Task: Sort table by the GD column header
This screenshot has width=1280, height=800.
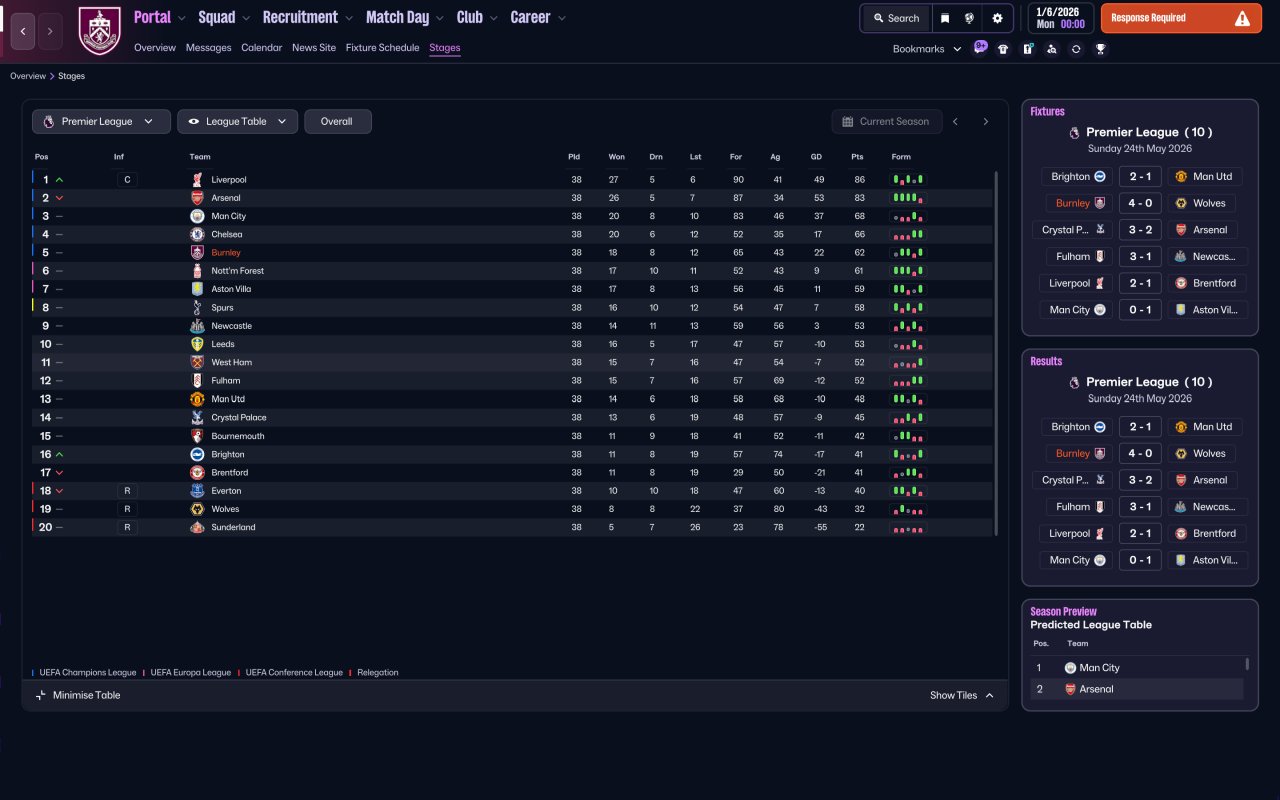Action: click(x=816, y=157)
